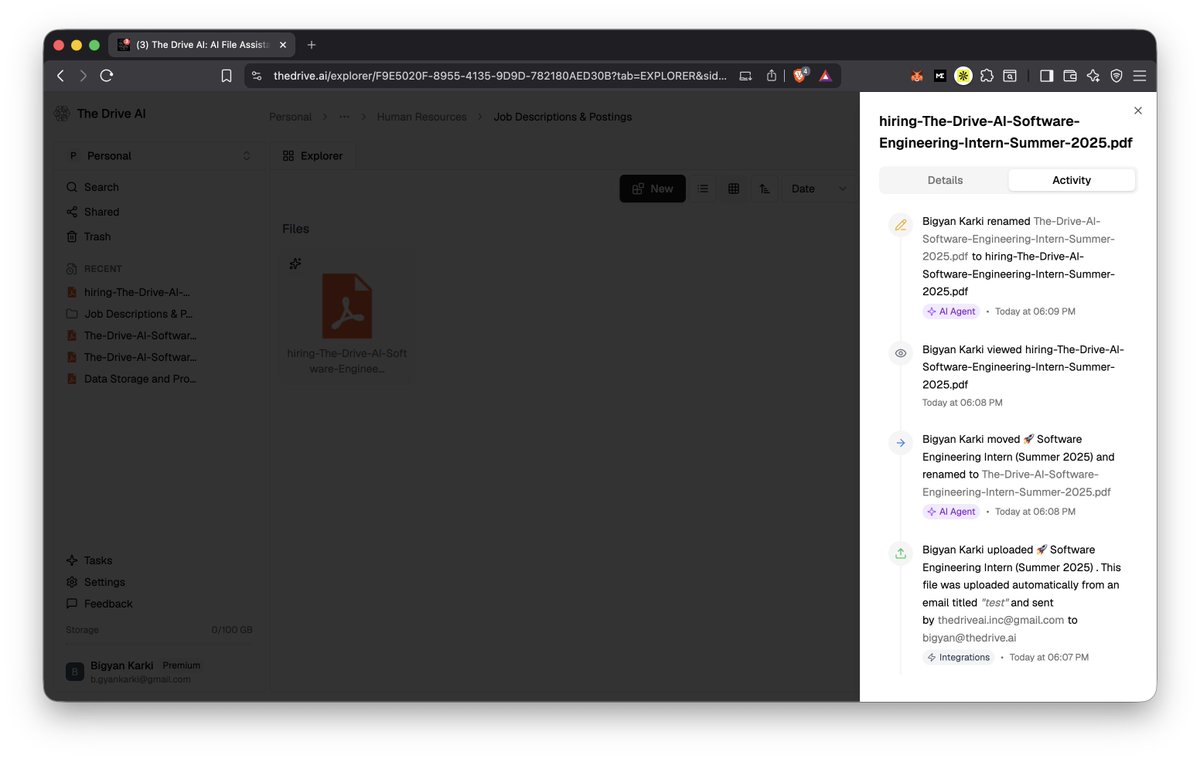Expand the breadcrumb ellipsis

tap(344, 117)
